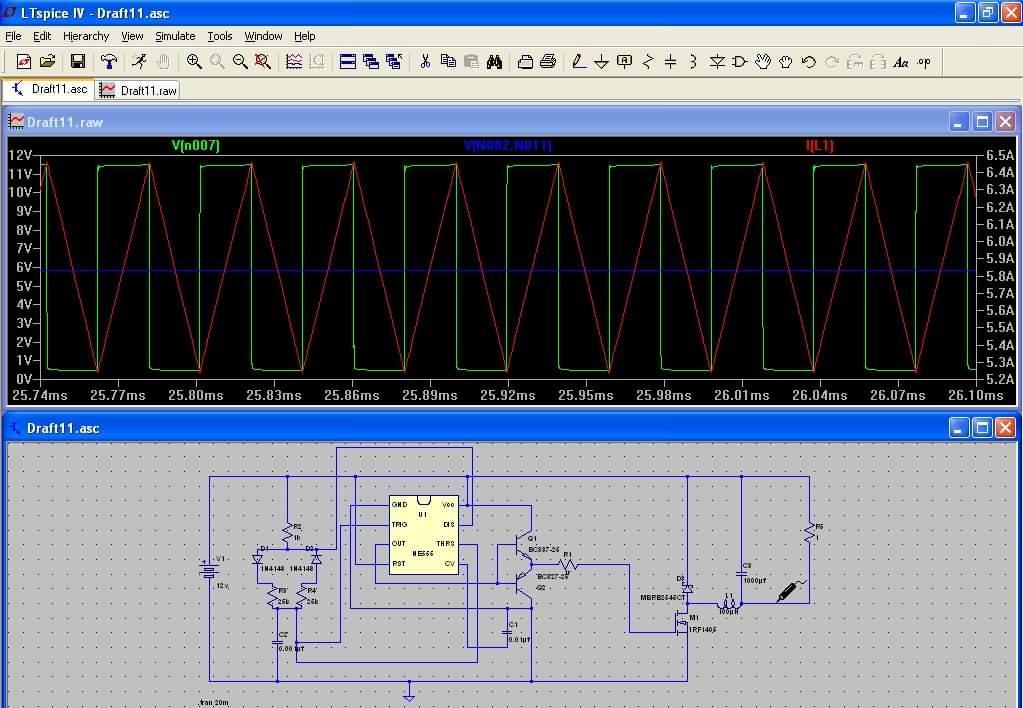Cut selection with the scissors icon
The height and width of the screenshot is (708, 1023).
[425, 62]
